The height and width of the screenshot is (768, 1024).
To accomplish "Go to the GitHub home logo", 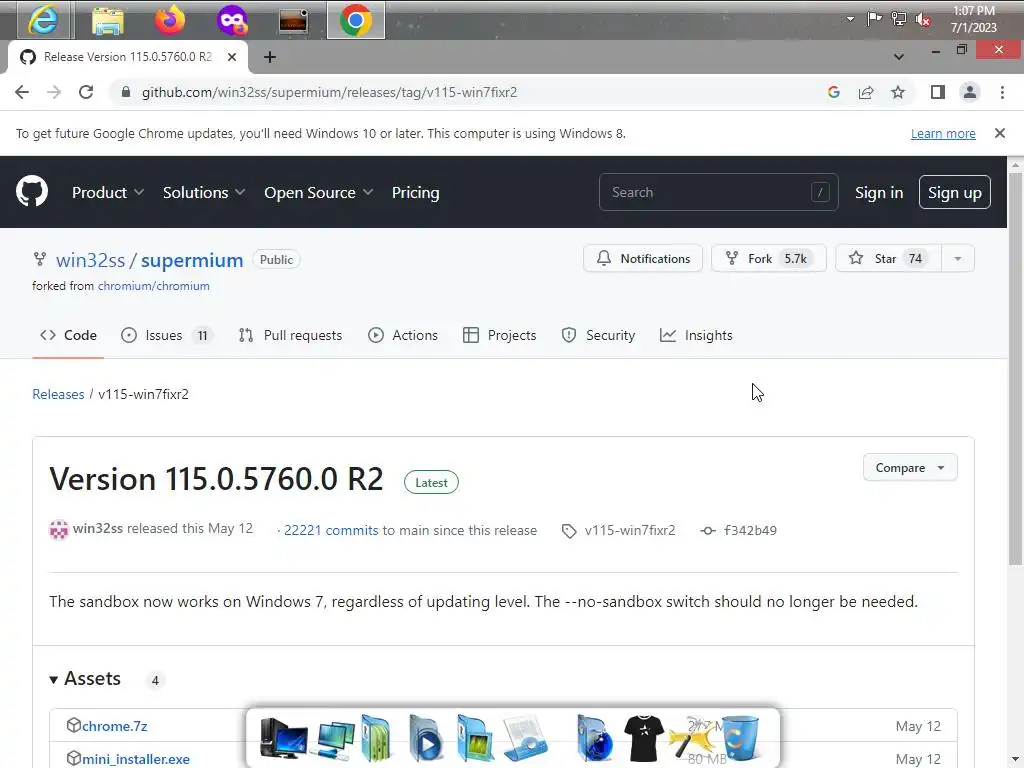I will [x=32, y=191].
